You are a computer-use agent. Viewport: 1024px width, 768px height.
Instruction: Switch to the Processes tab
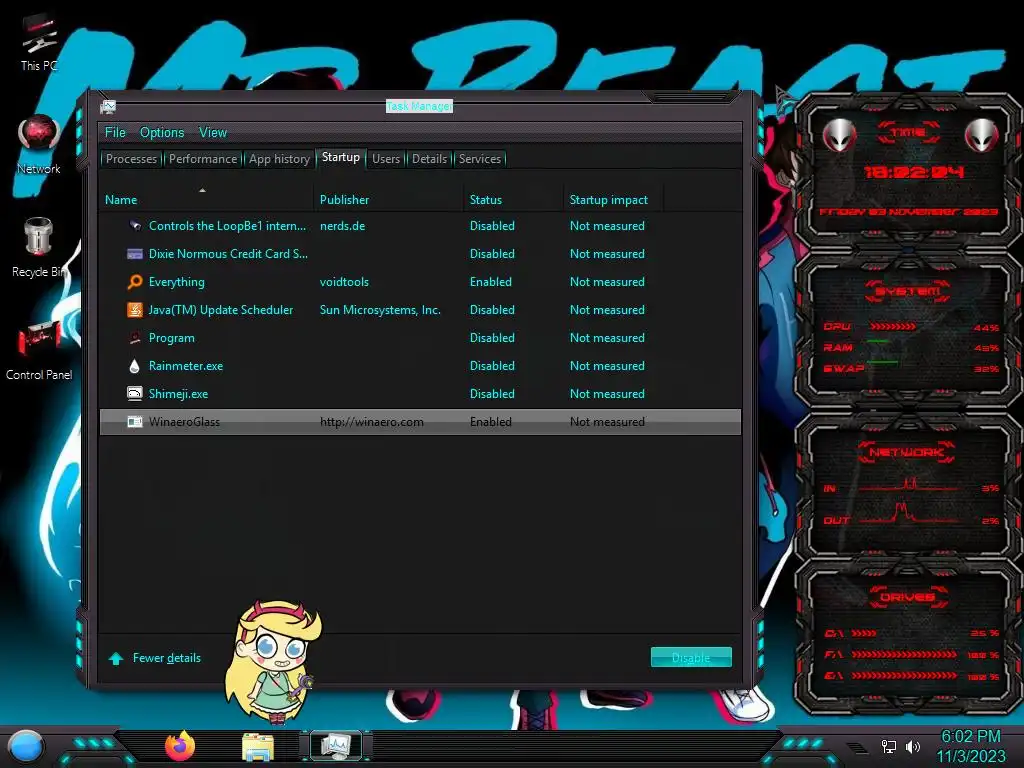[131, 159]
